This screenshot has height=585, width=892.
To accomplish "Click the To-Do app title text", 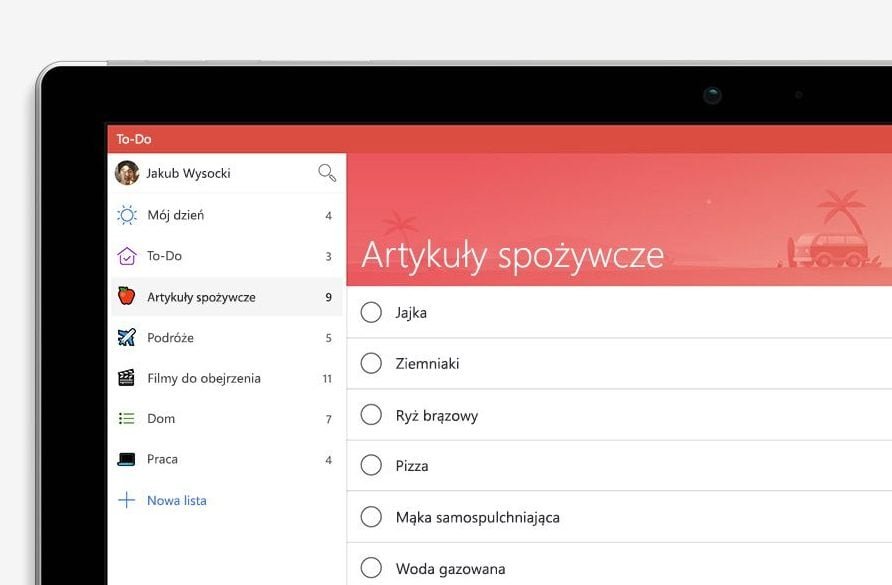I will (x=134, y=139).
